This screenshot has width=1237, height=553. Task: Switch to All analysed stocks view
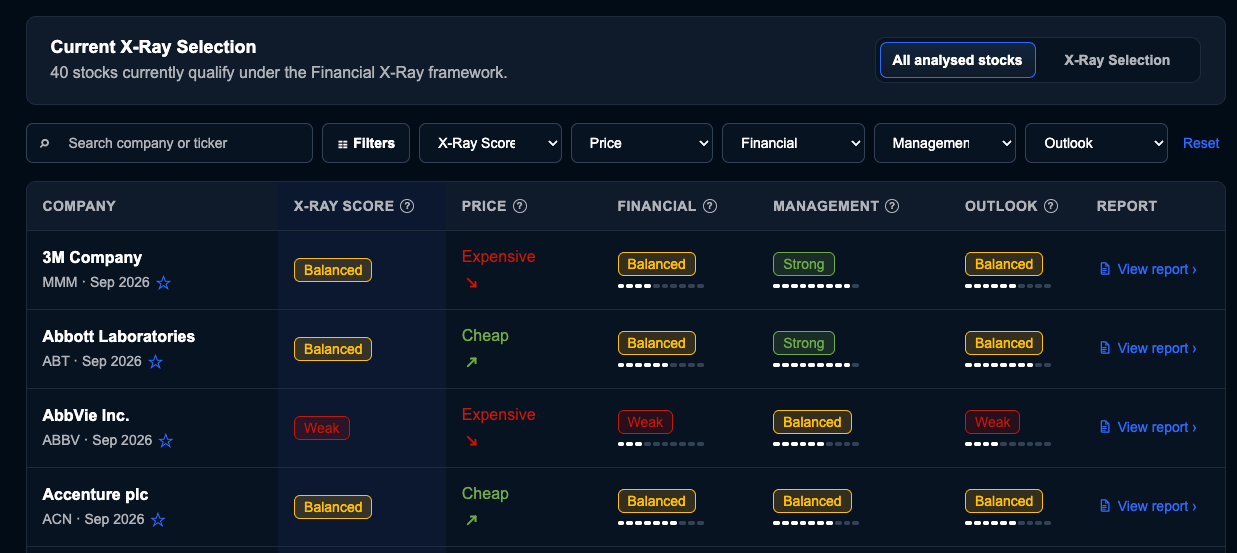957,60
